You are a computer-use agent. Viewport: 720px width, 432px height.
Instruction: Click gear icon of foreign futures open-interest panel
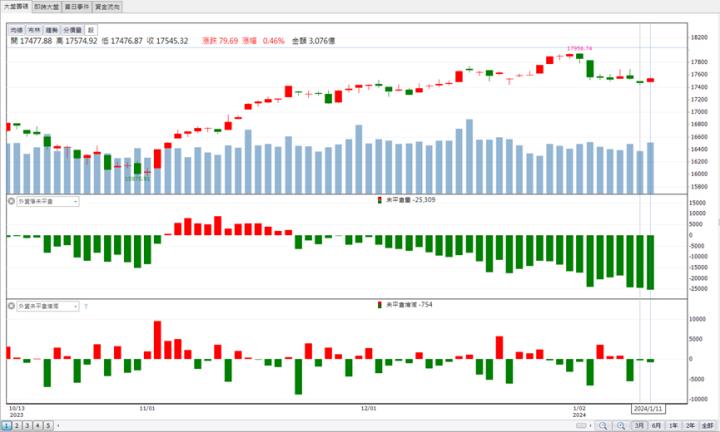click(x=11, y=201)
